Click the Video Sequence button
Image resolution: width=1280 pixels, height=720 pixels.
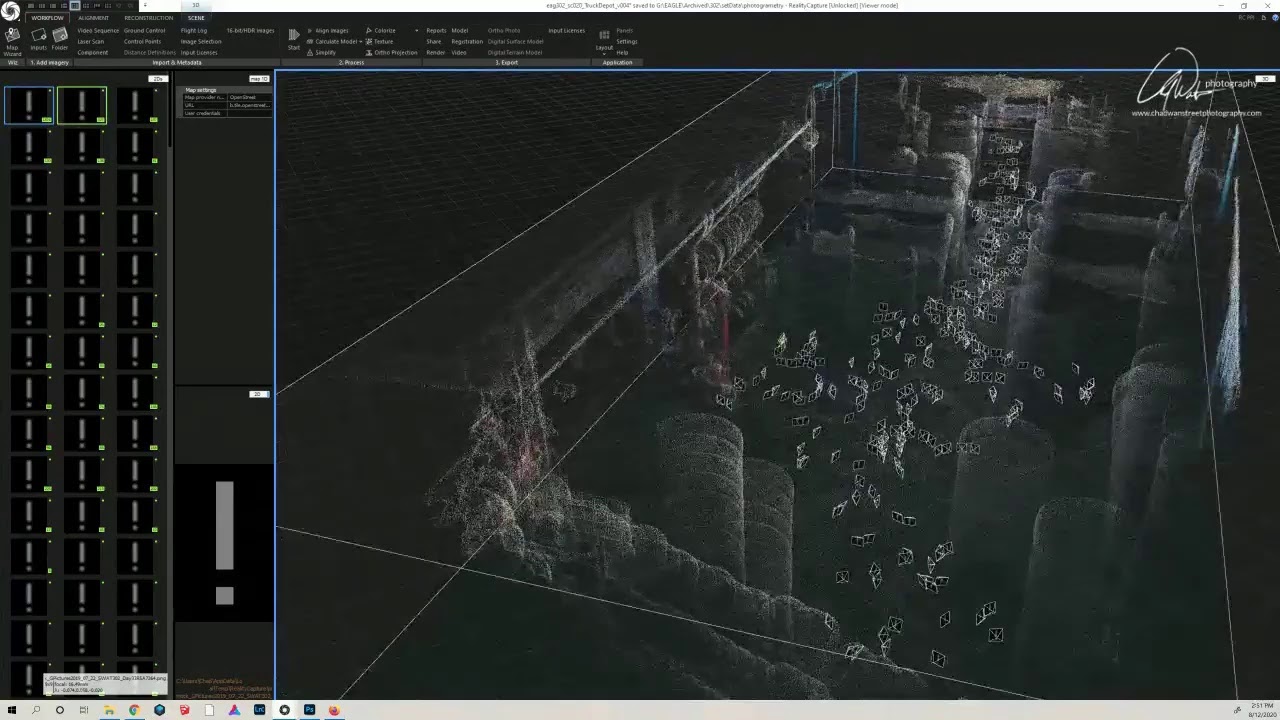(x=98, y=31)
